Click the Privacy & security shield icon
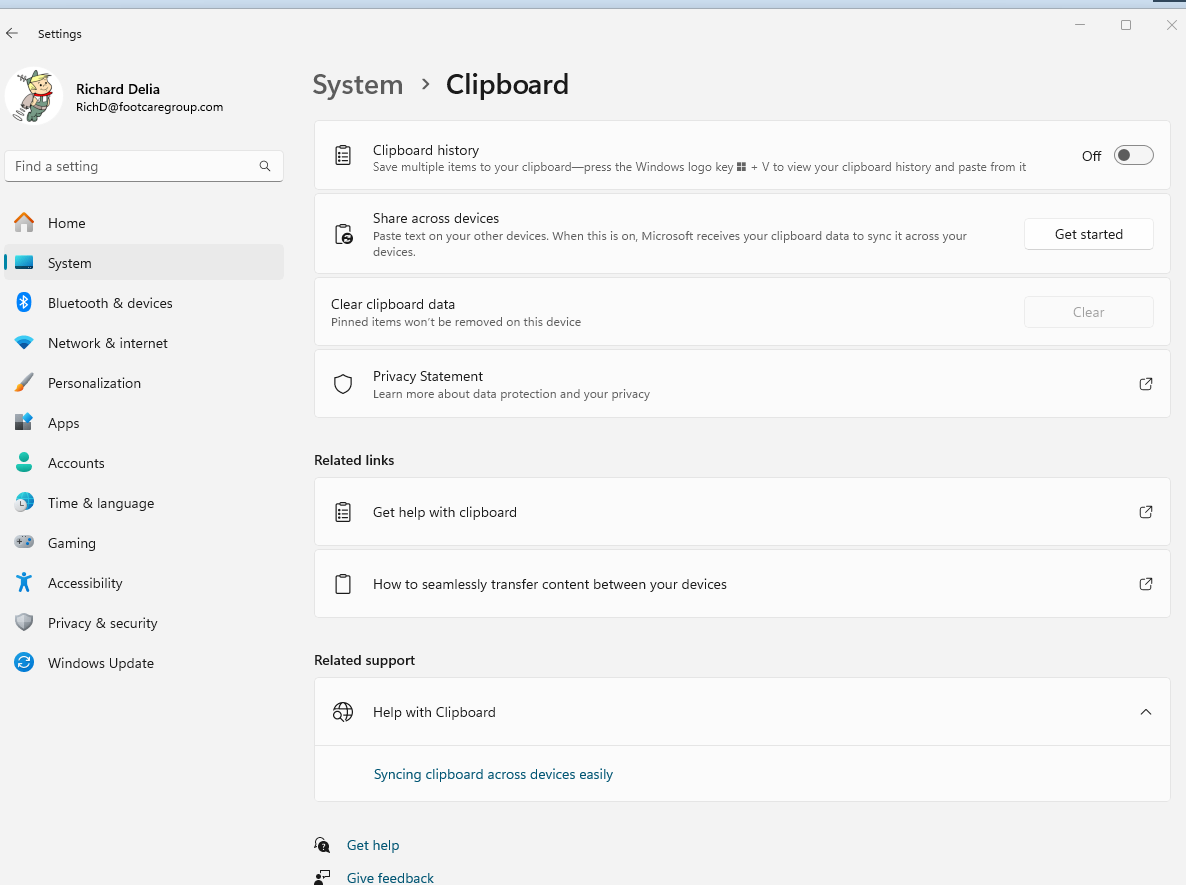This screenshot has width=1186, height=885. pos(24,623)
